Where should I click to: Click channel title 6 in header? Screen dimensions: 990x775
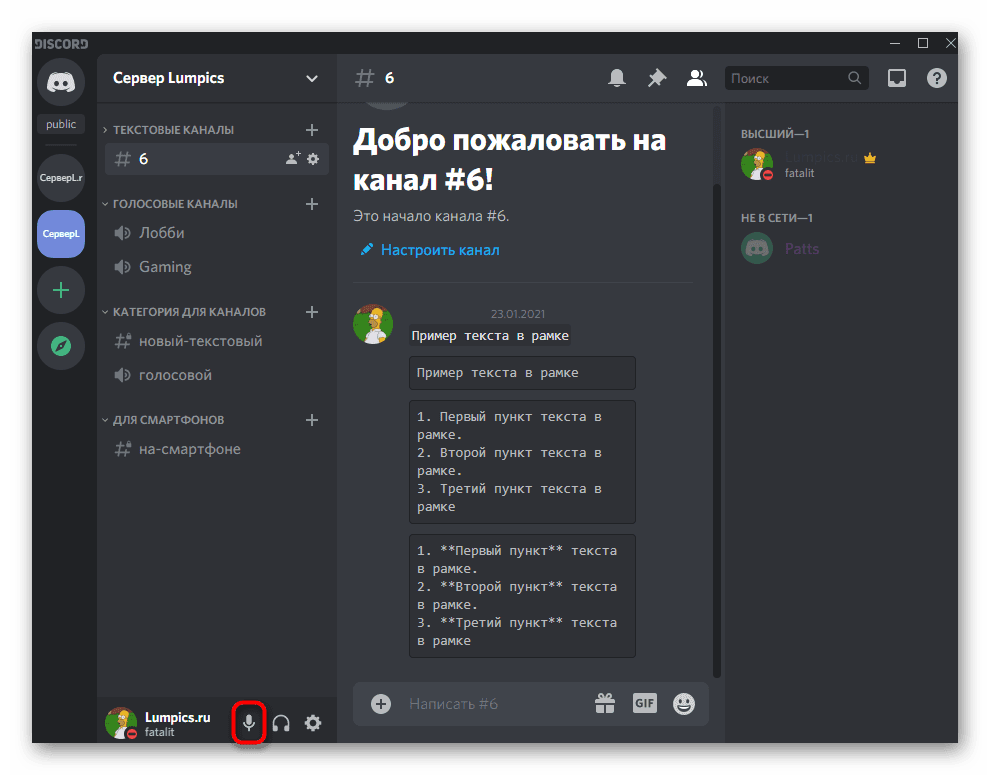point(390,78)
